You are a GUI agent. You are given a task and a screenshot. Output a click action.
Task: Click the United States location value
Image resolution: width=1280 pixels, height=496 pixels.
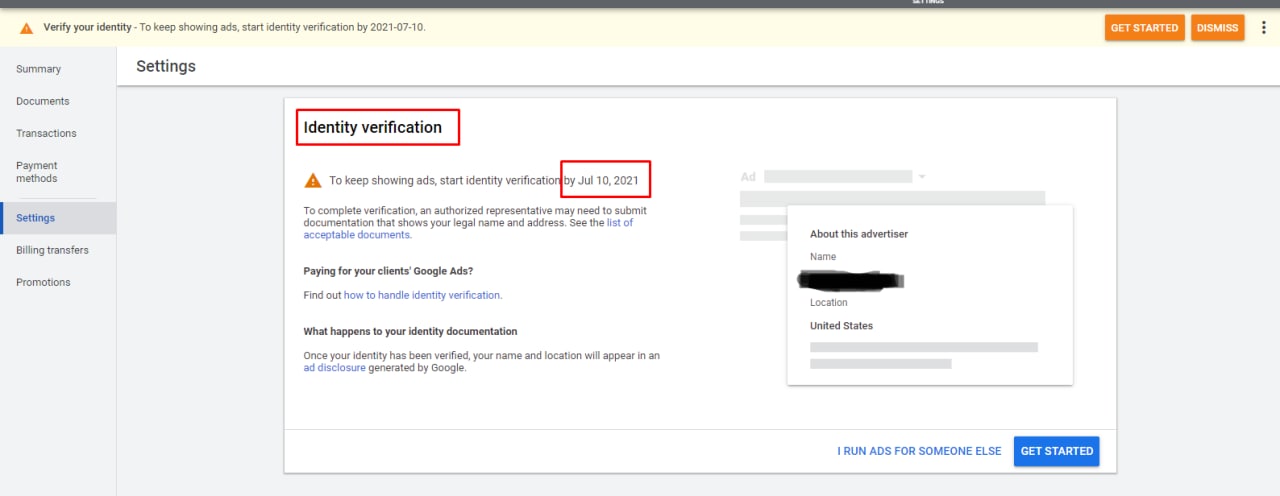[x=841, y=326]
